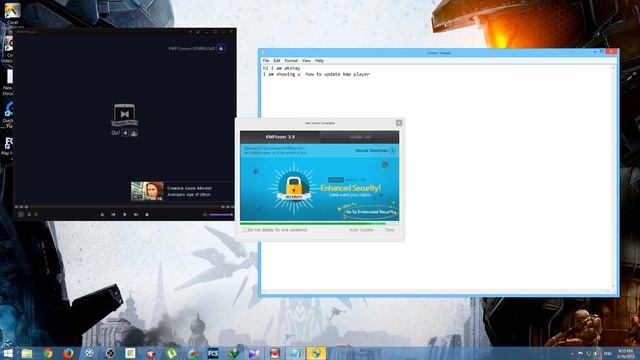Open the Windows Start button
The width and height of the screenshot is (640, 360).
pos(7,353)
